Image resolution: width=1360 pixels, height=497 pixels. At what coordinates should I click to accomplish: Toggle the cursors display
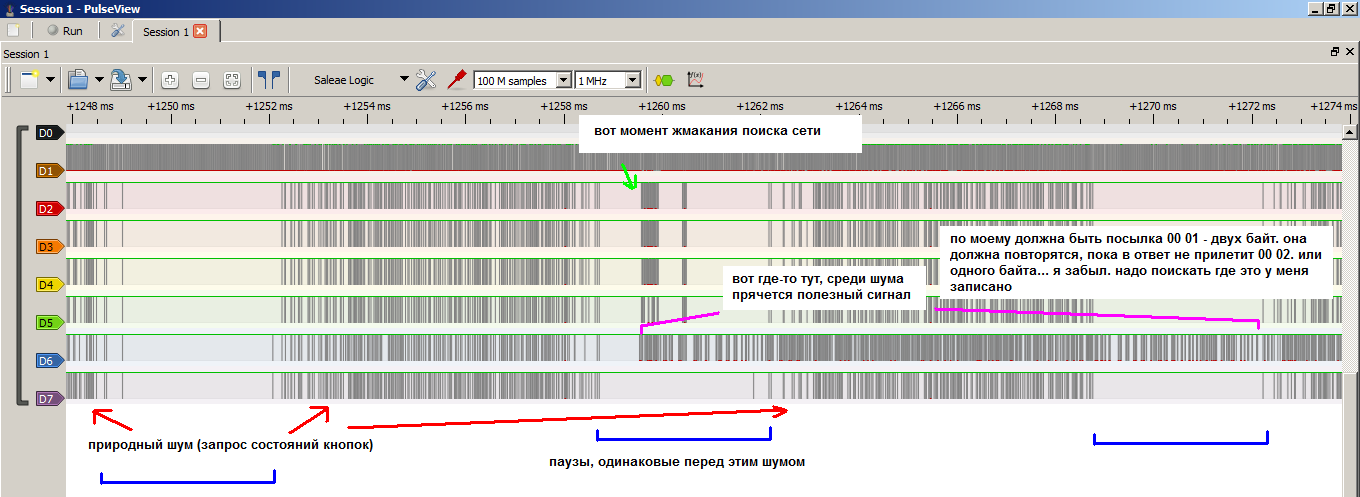pos(268,80)
